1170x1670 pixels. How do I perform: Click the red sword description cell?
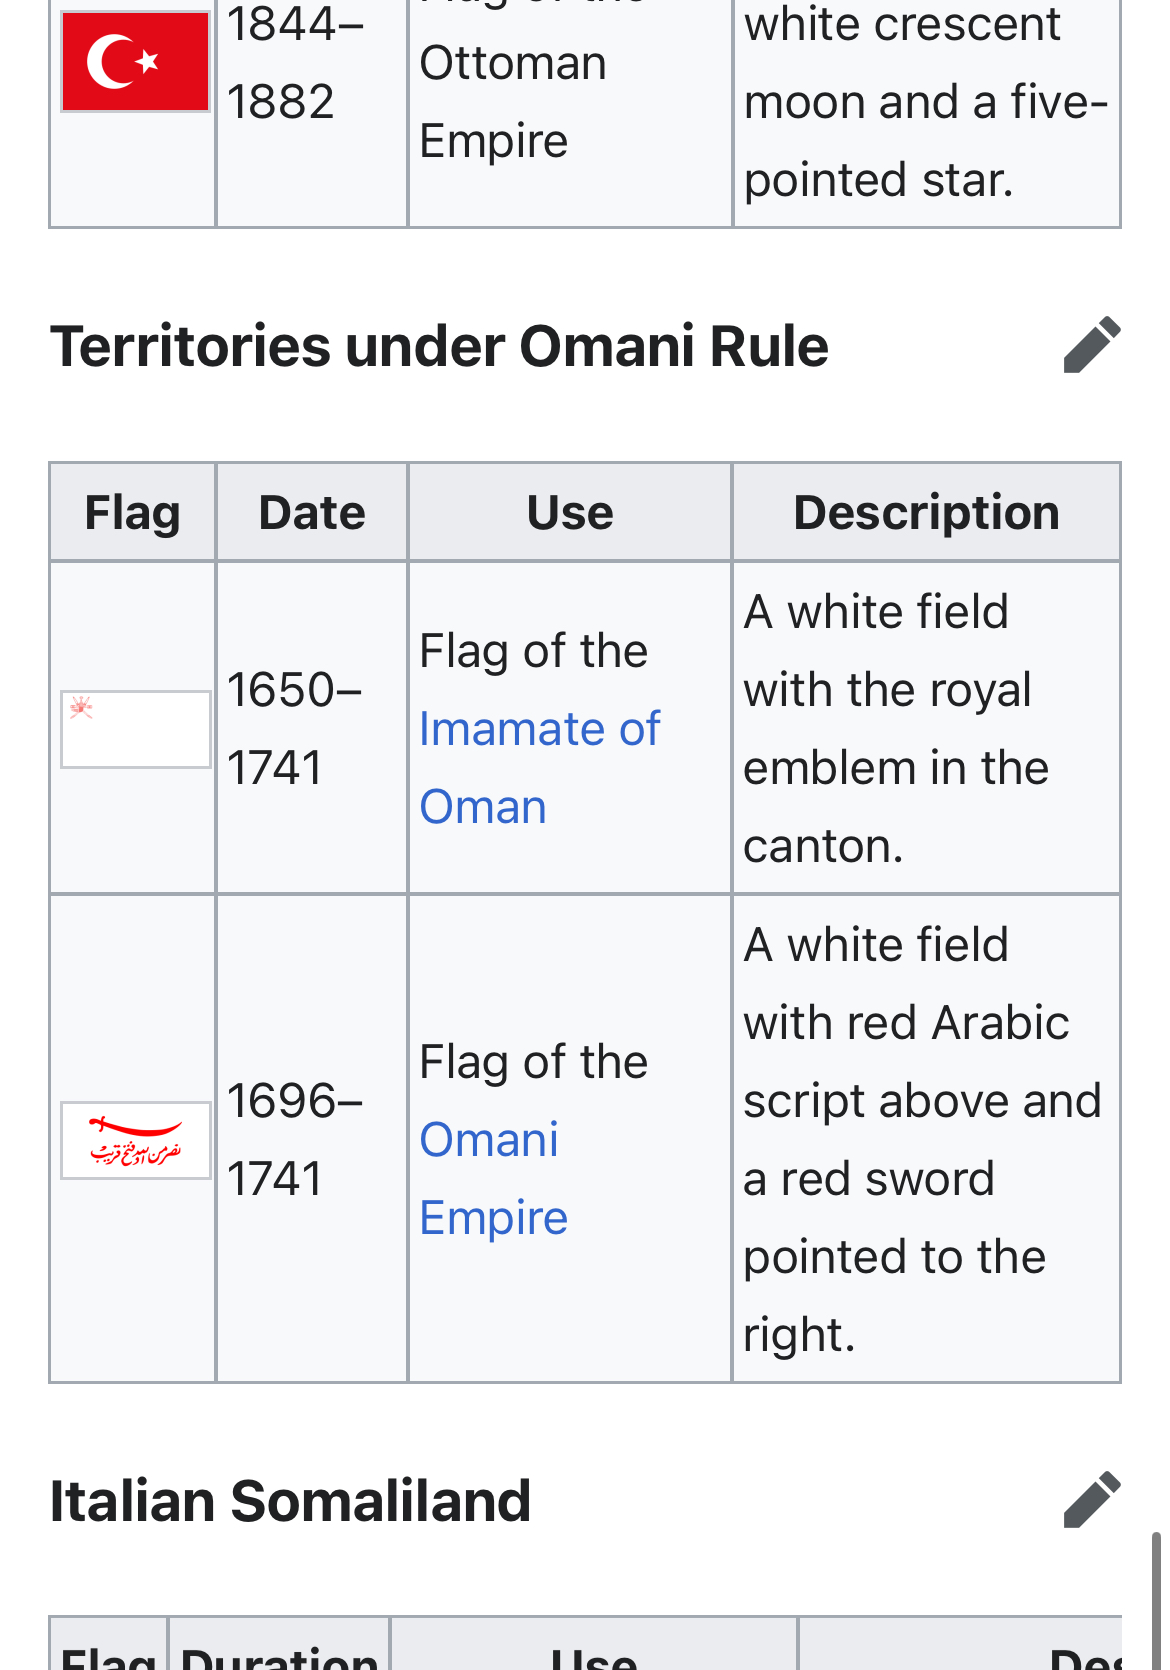(921, 1139)
